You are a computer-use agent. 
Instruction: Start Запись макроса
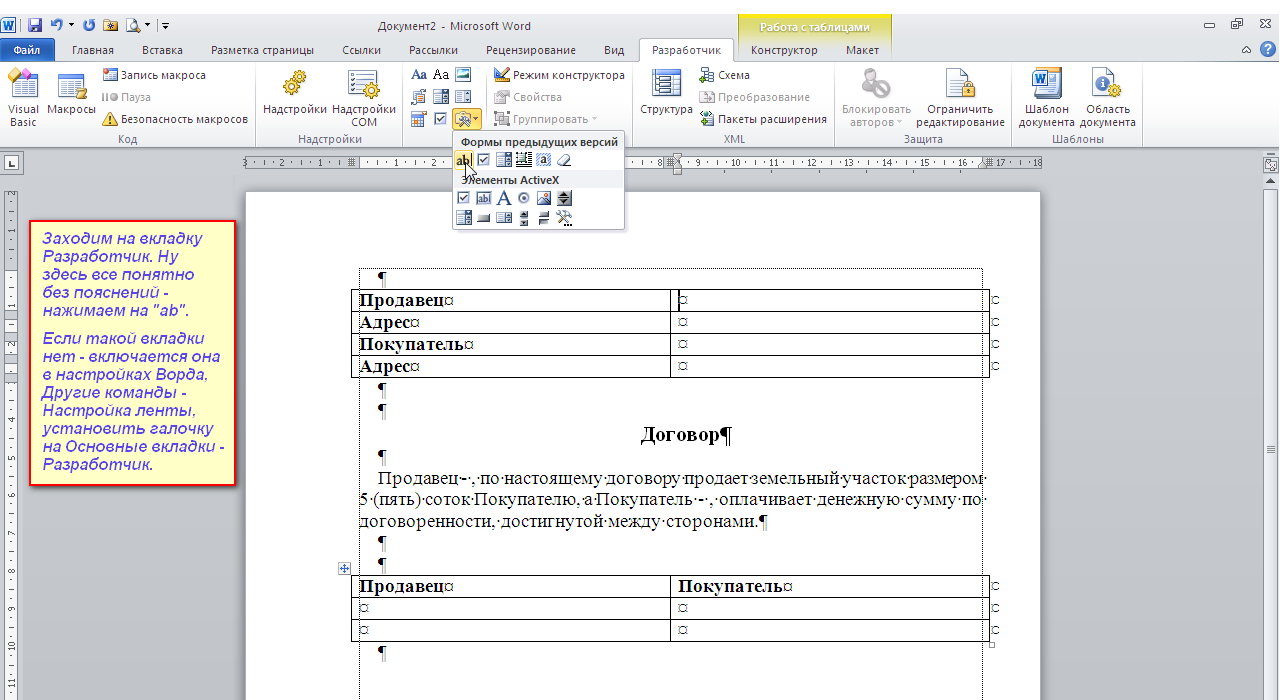[154, 75]
